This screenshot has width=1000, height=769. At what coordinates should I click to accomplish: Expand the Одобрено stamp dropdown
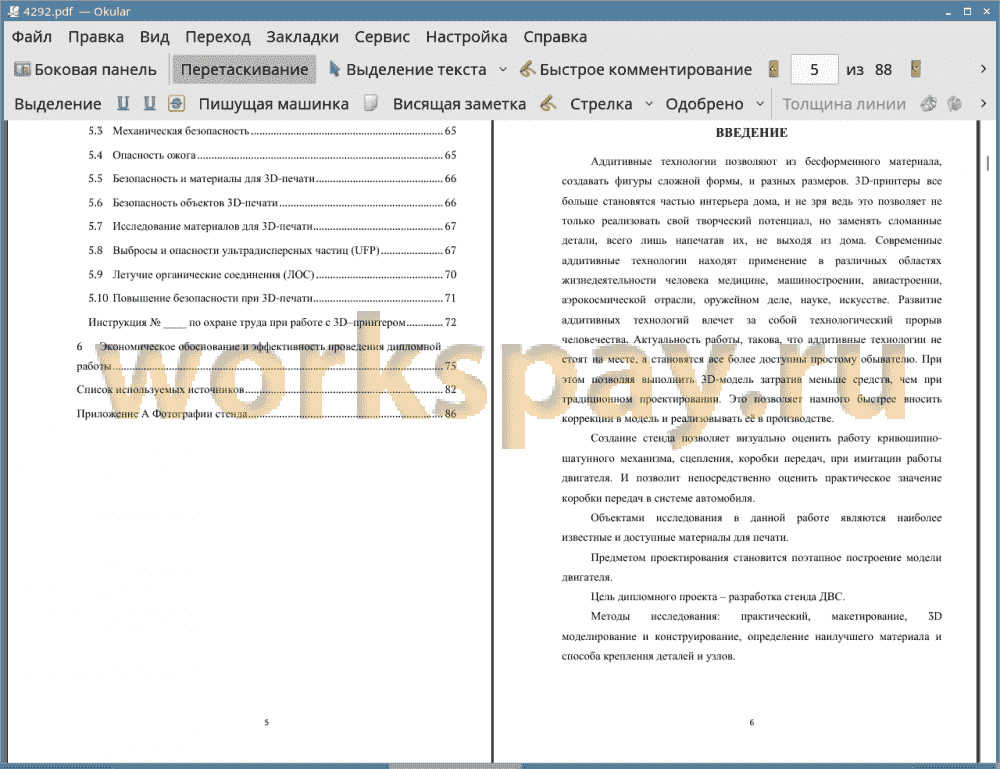click(x=760, y=104)
